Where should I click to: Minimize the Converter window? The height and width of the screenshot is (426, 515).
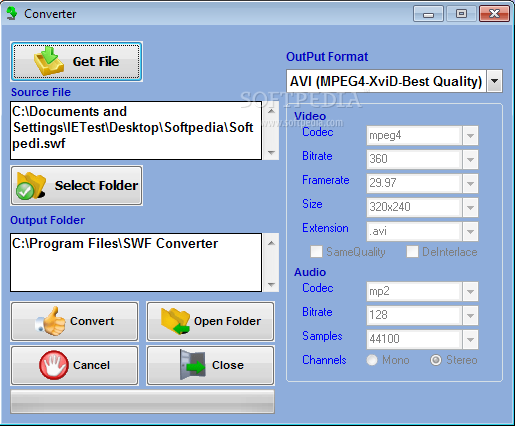click(428, 14)
